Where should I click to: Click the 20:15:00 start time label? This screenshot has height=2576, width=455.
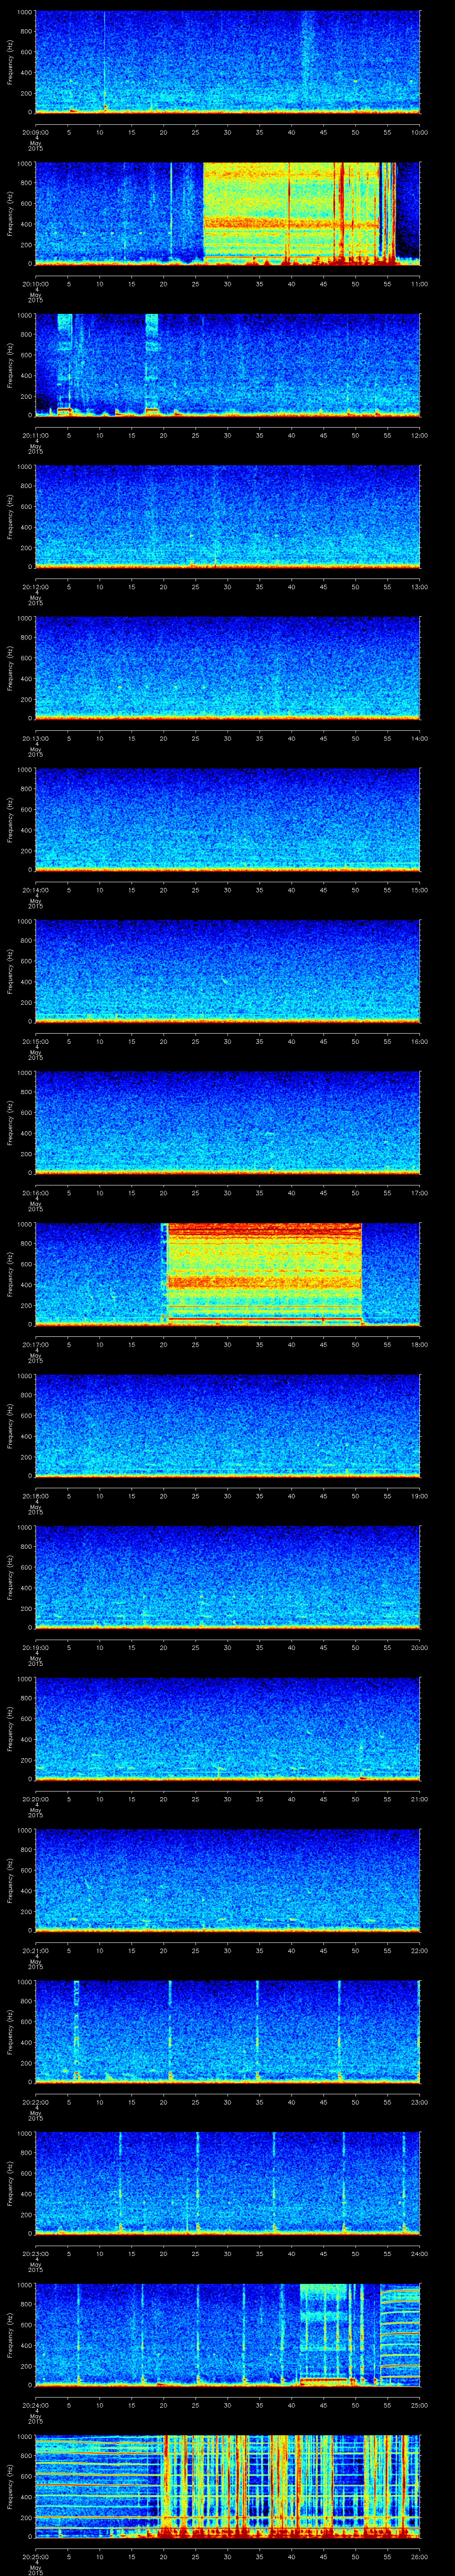[x=35, y=1041]
